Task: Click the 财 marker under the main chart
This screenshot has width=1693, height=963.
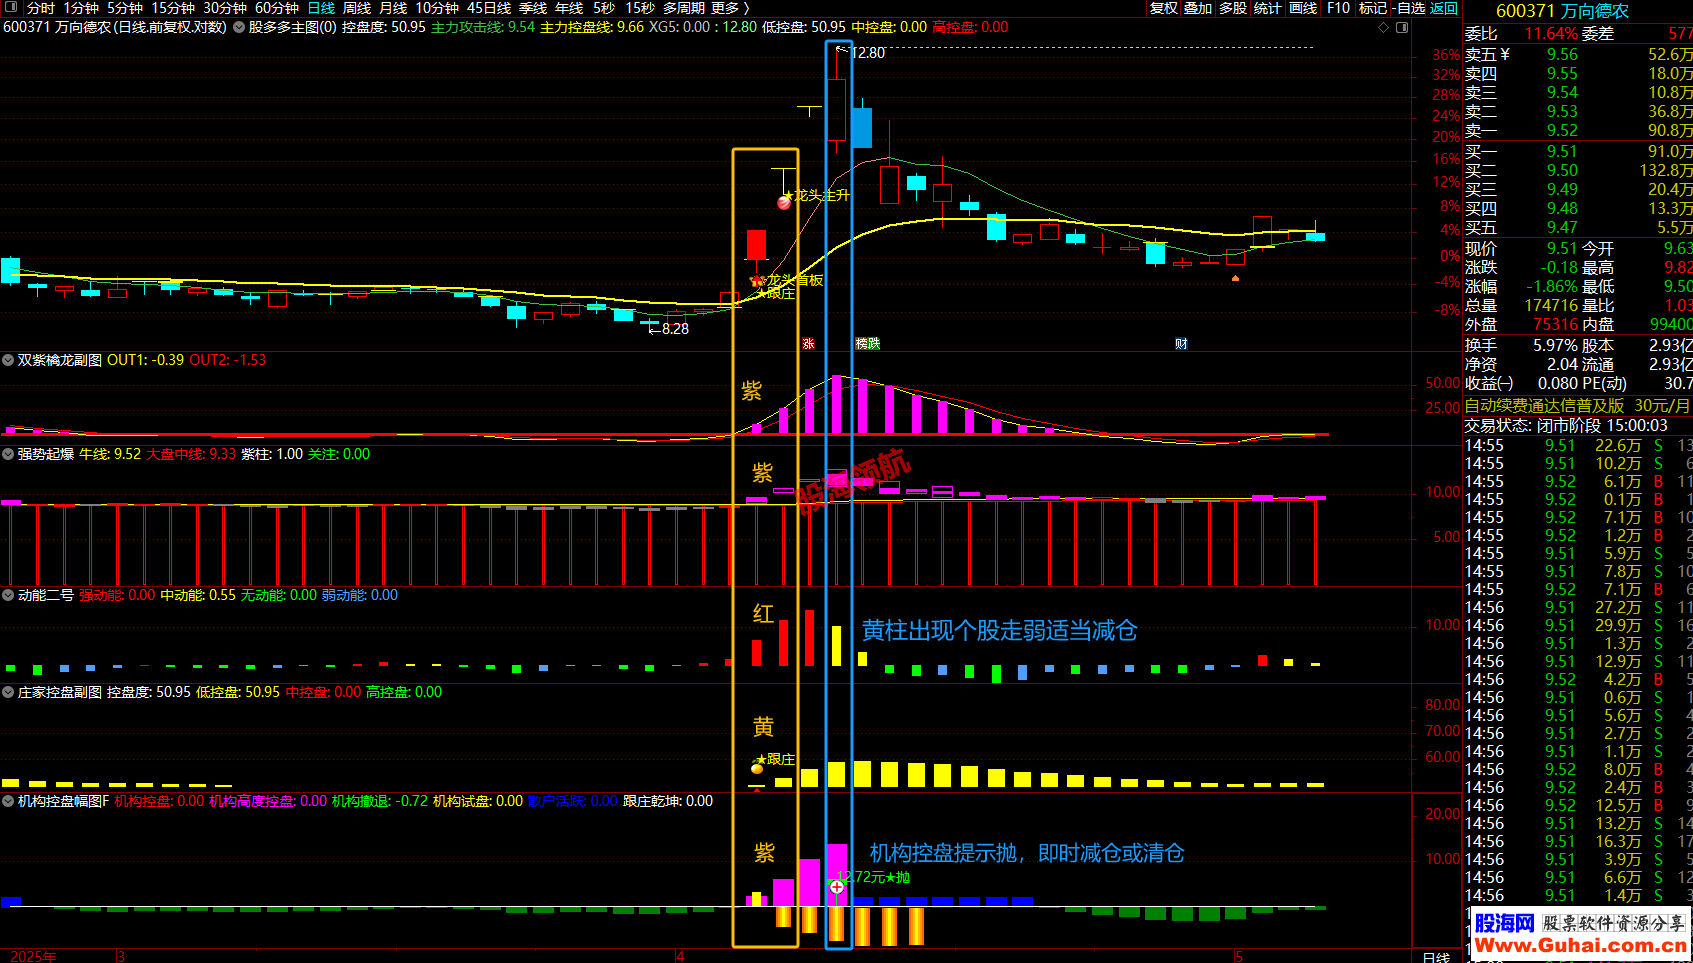Action: (1181, 344)
